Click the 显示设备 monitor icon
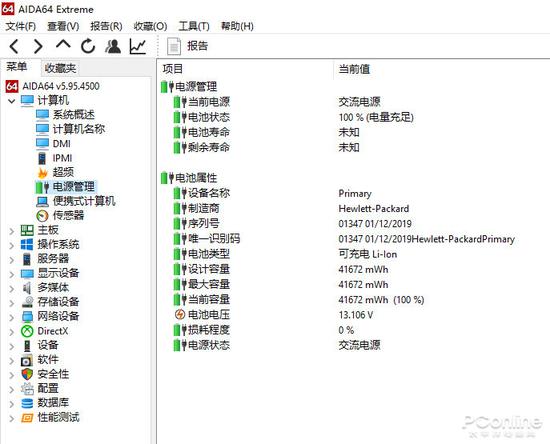 point(27,273)
